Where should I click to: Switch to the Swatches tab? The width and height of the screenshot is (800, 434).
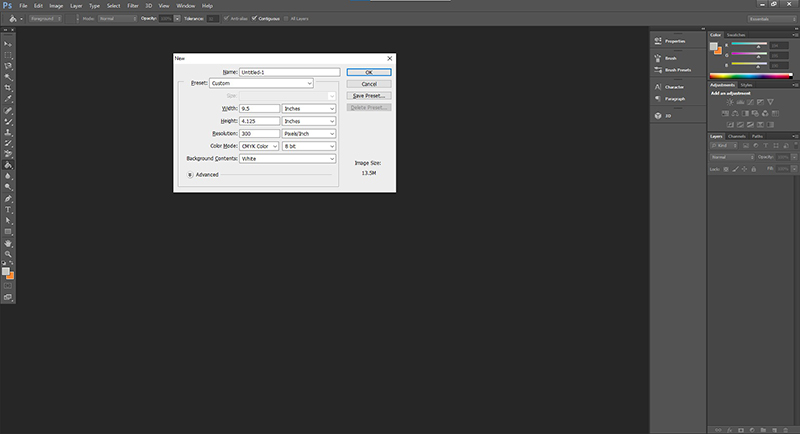click(x=736, y=35)
